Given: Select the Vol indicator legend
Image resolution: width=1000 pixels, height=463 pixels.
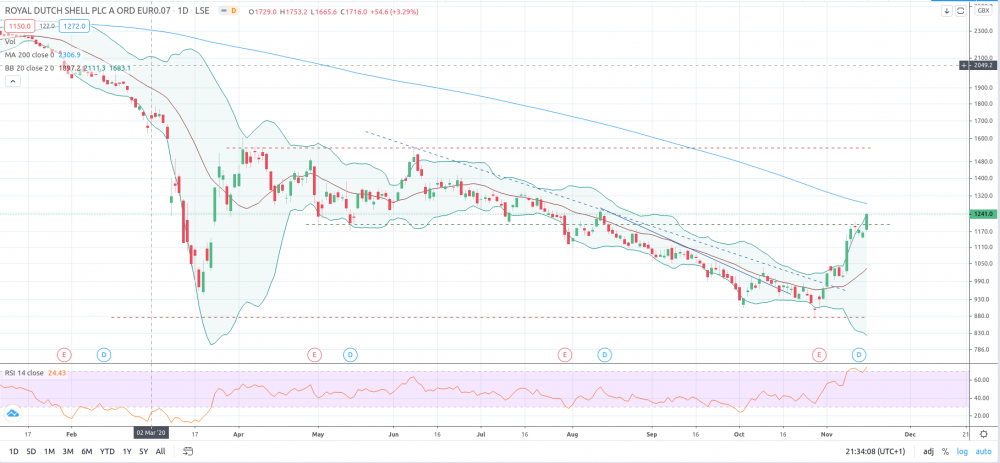Looking at the screenshot, I should click(x=10, y=41).
